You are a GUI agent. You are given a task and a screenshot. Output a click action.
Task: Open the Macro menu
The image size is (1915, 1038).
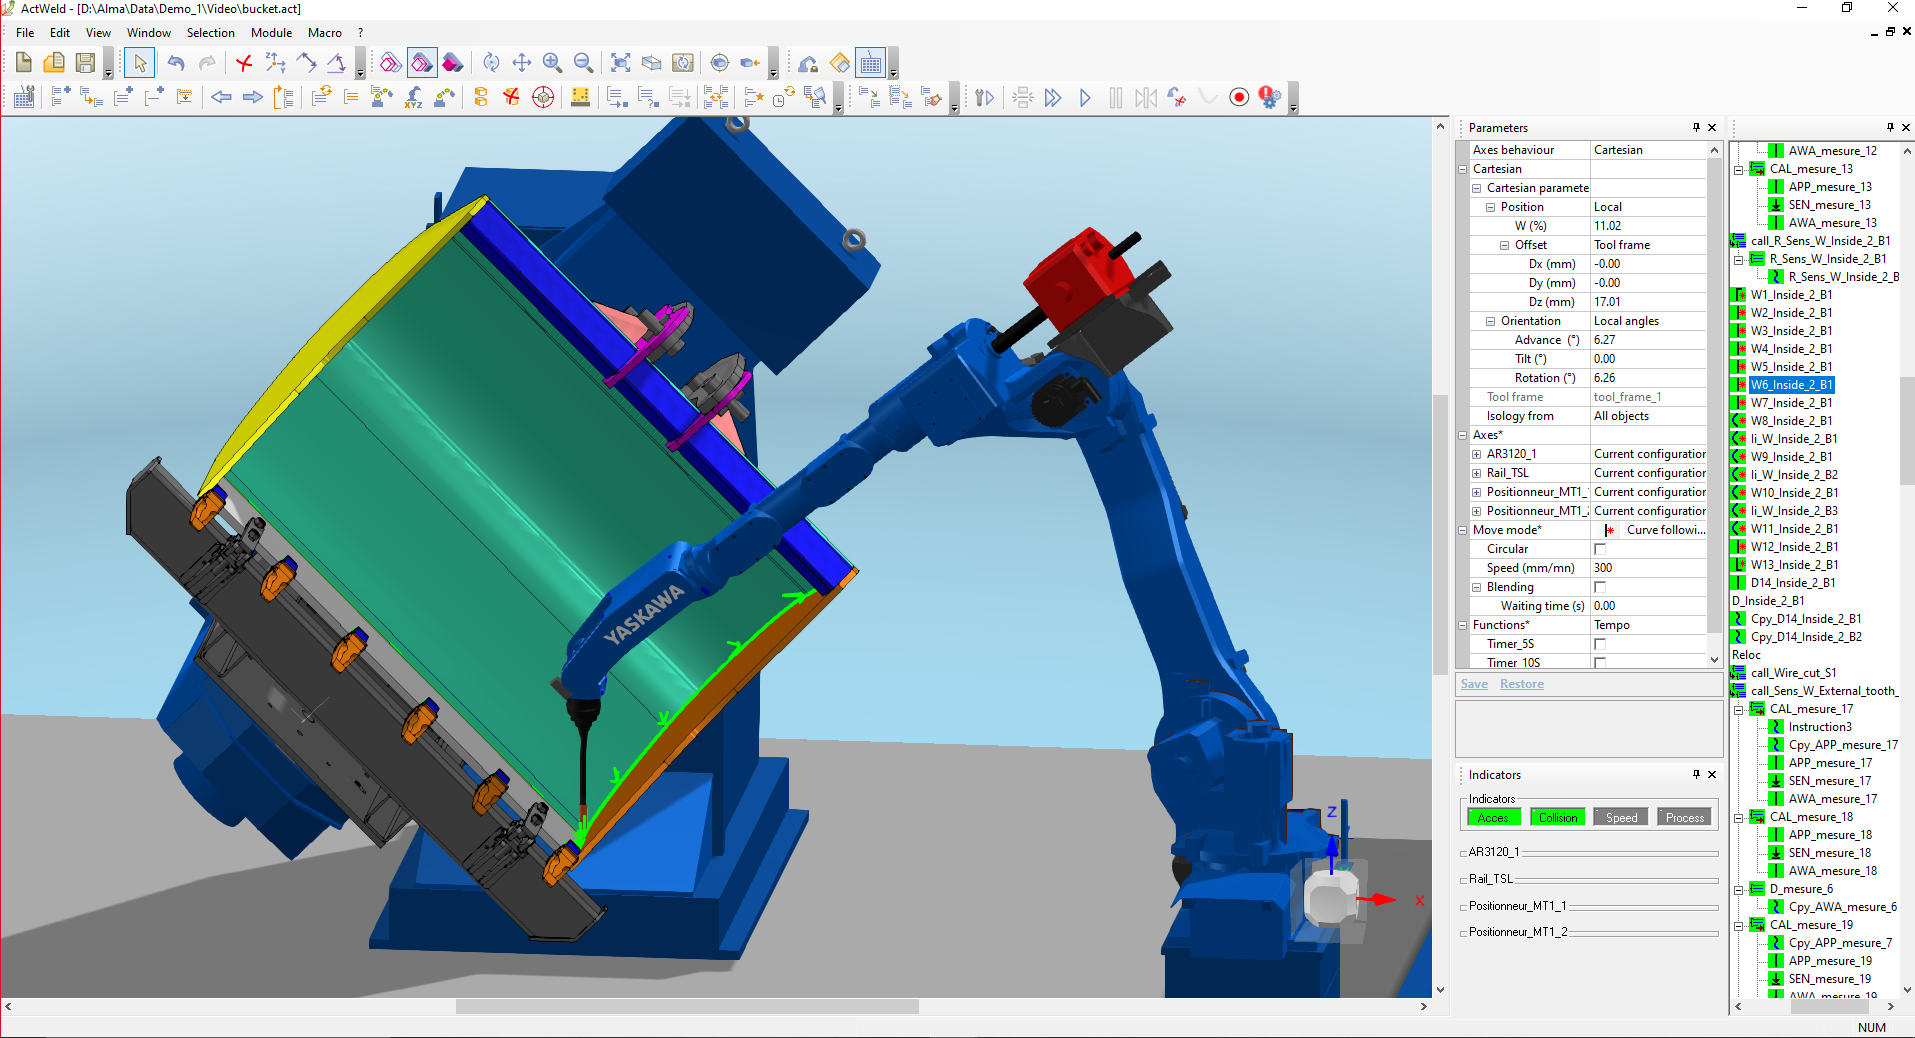324,32
